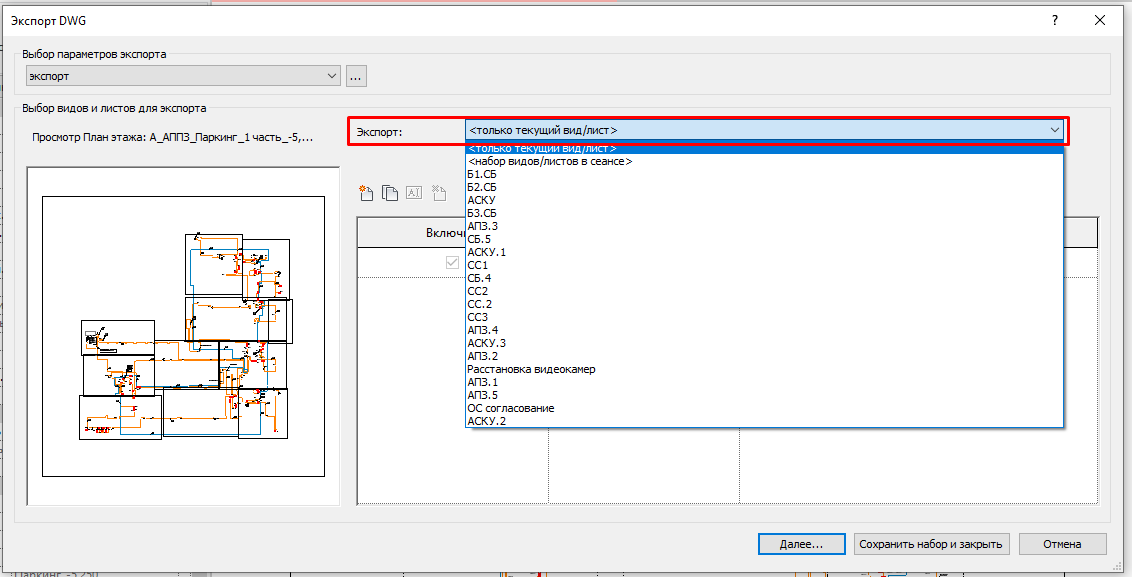
Task: Click the floor plan preview thumbnail
Action: 183,335
